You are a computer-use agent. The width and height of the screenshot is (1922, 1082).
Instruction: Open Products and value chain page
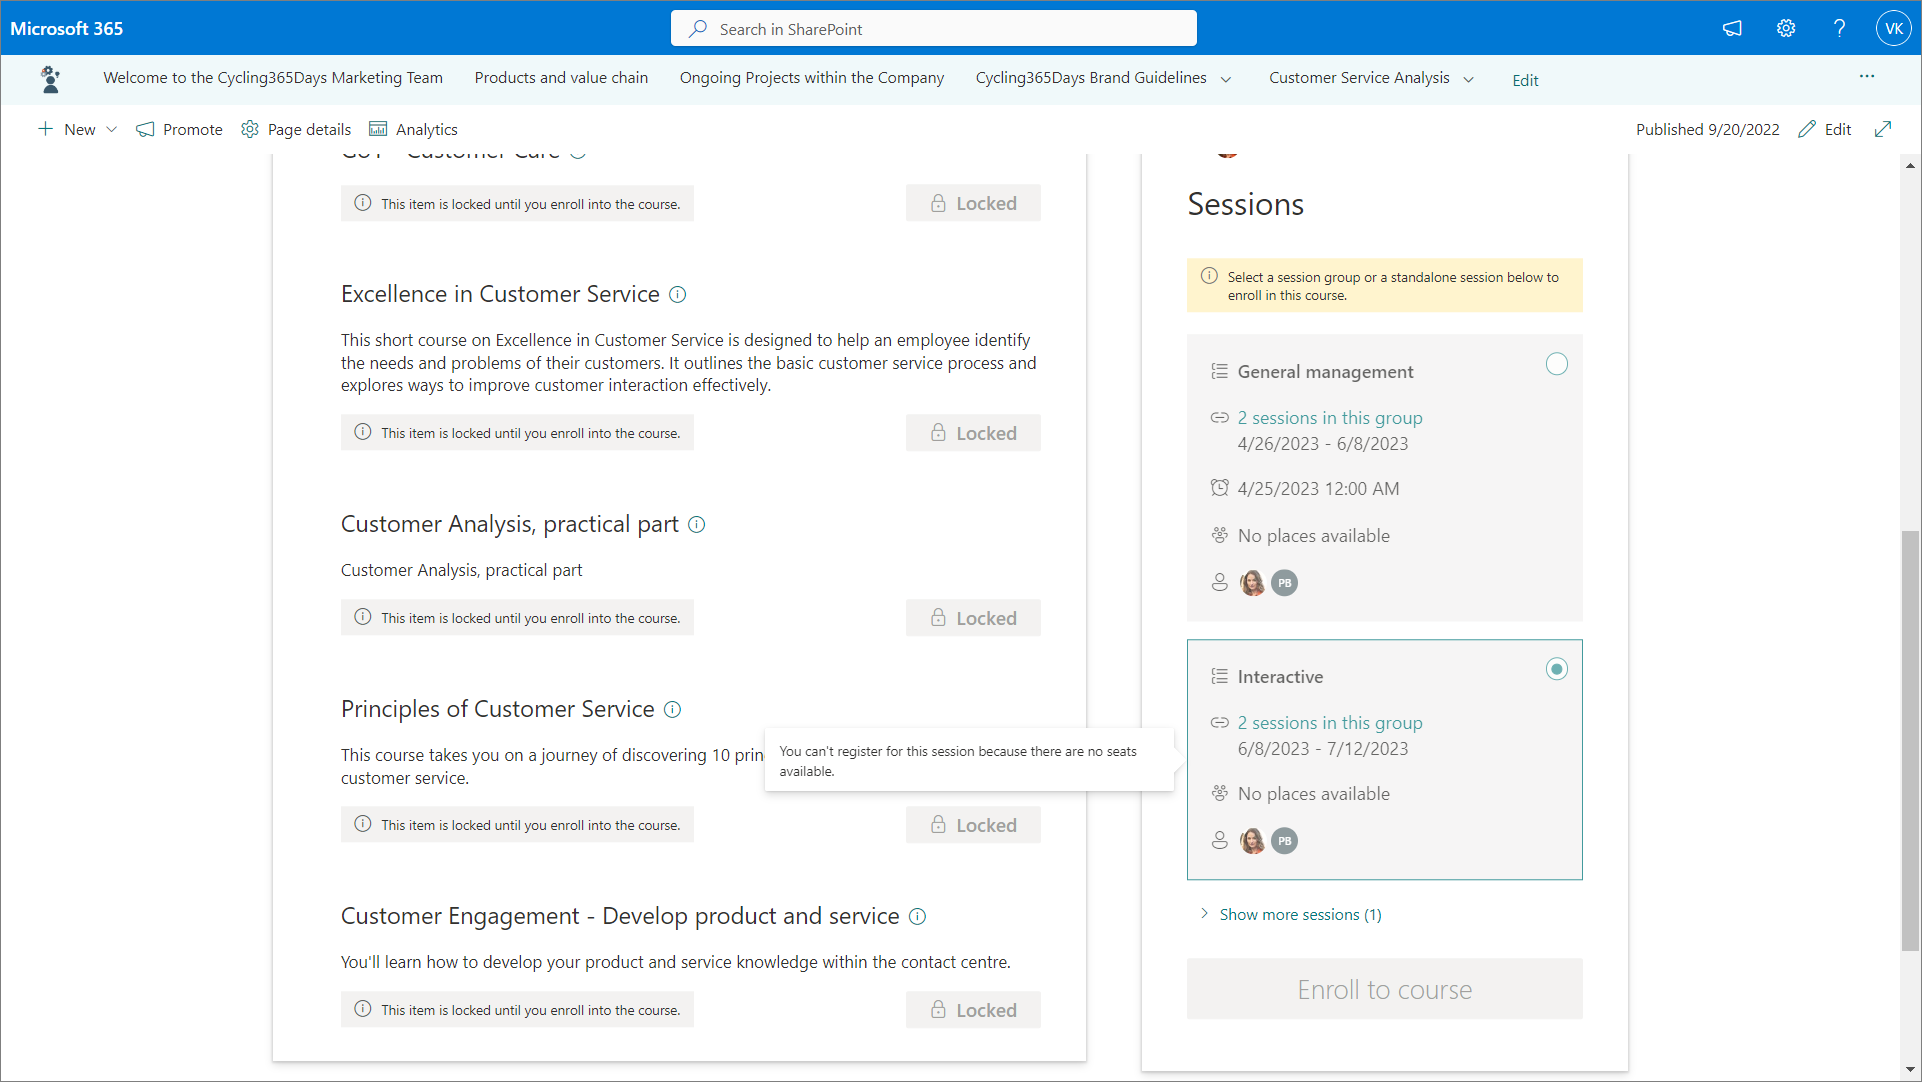[x=561, y=78]
